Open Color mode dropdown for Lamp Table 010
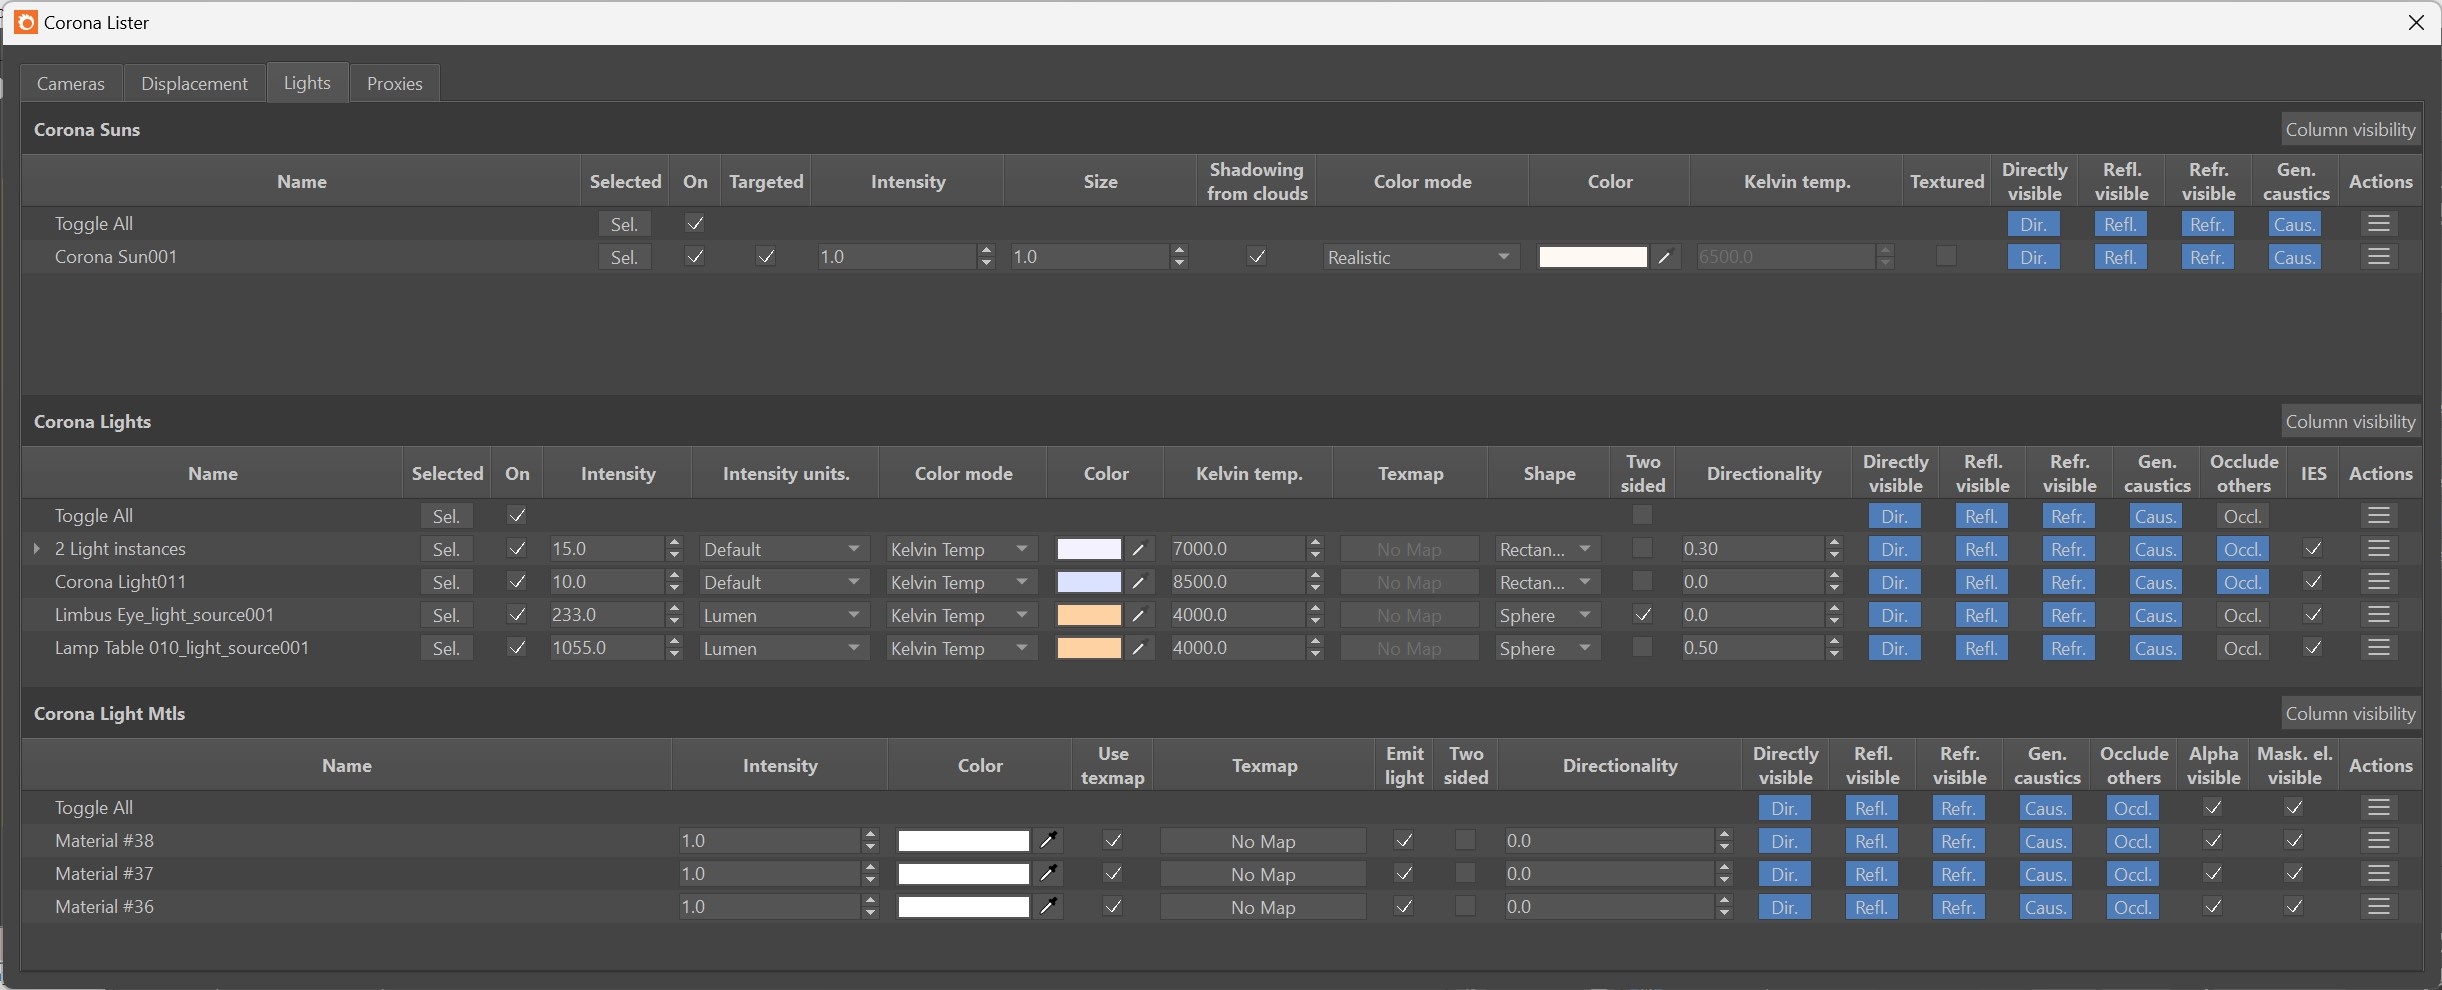 tap(960, 648)
